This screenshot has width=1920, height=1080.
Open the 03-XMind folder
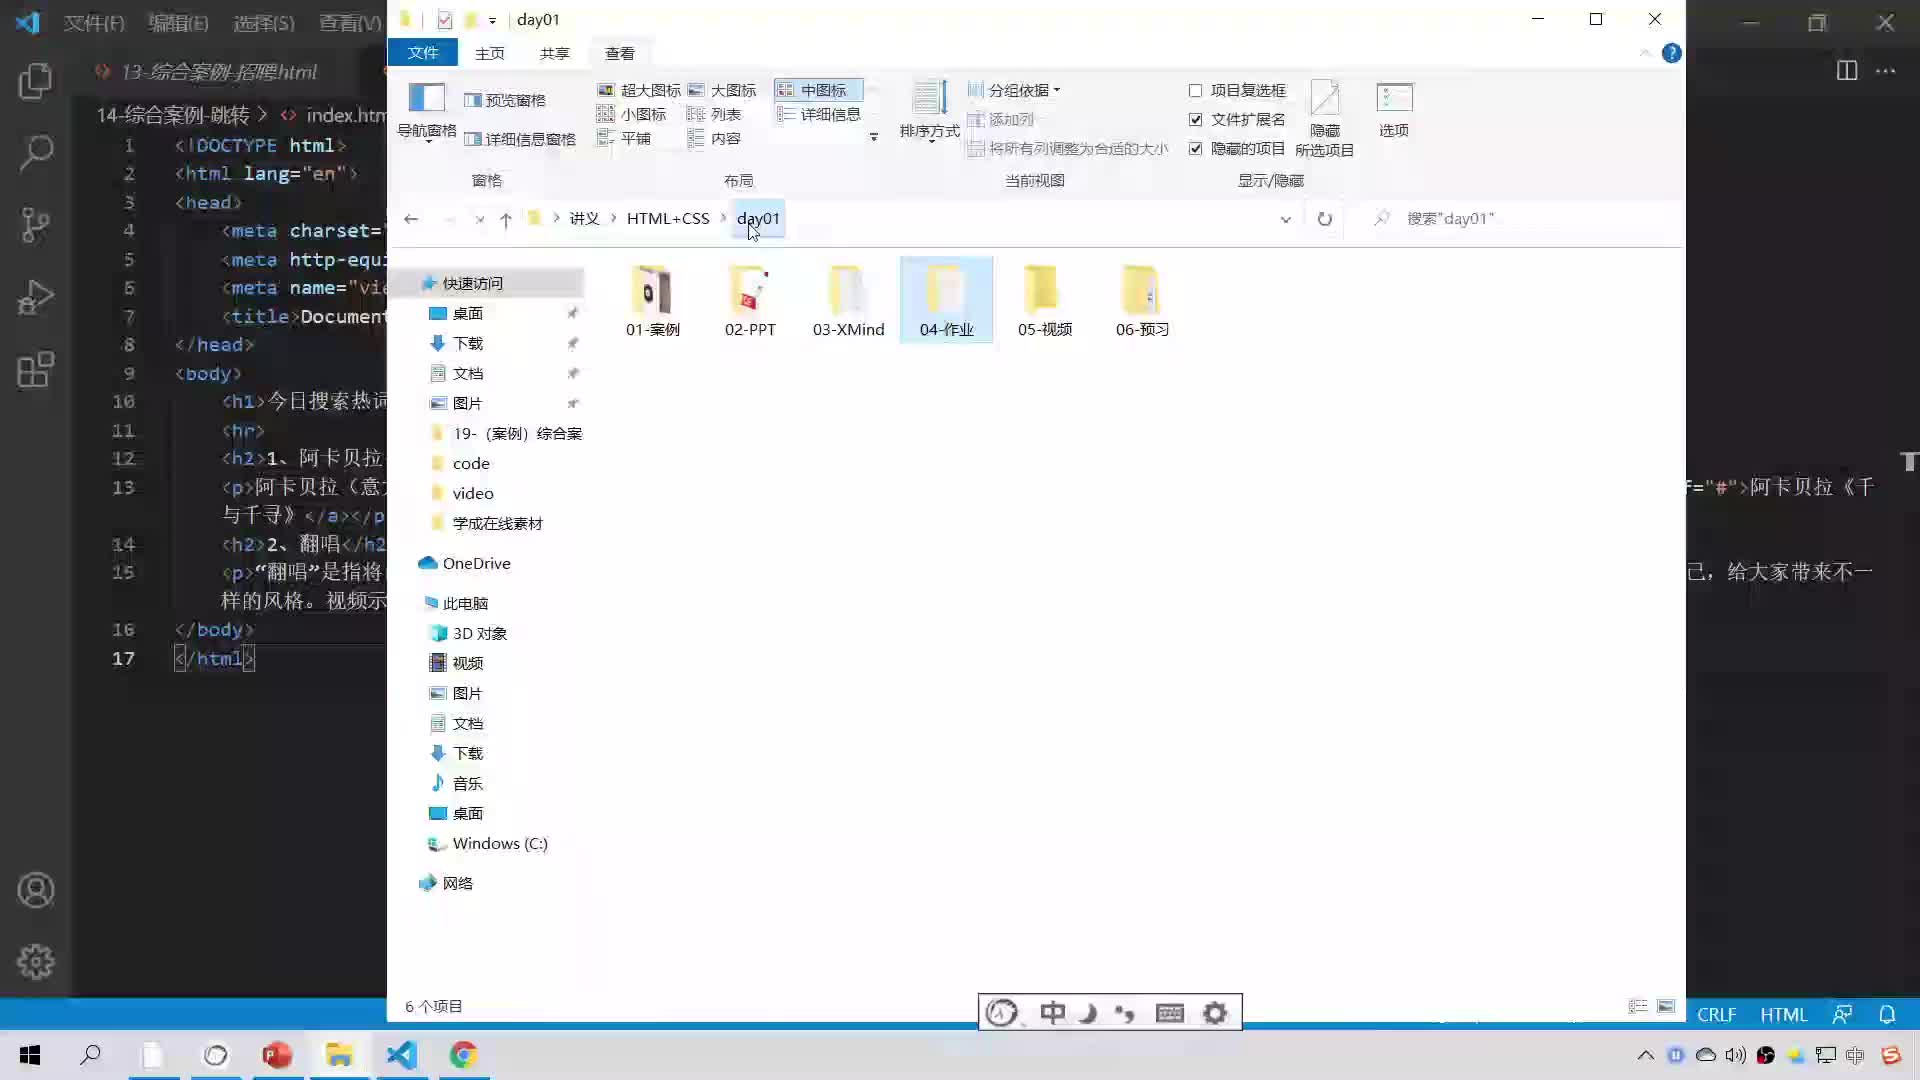848,300
